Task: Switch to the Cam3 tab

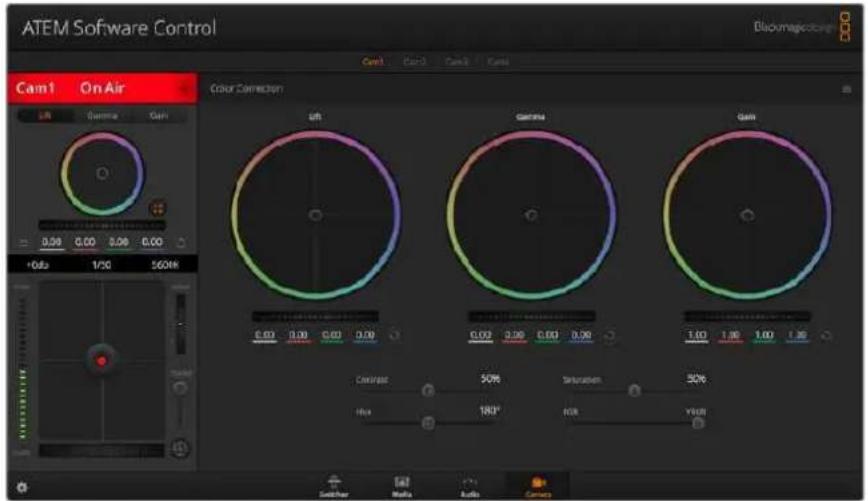Action: pos(457,61)
